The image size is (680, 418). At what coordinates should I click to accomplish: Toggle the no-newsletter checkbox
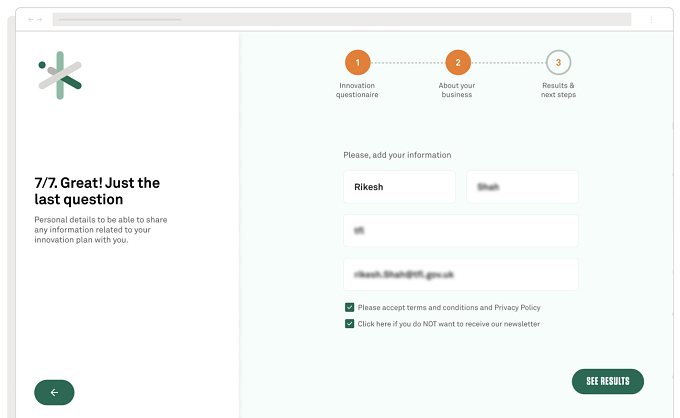(x=350, y=324)
